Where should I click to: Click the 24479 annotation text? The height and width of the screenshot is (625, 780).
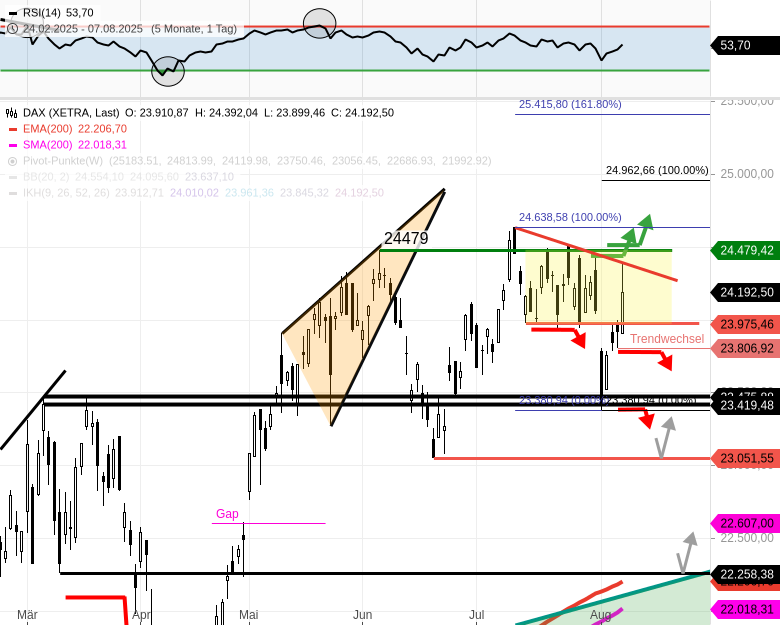point(406,238)
